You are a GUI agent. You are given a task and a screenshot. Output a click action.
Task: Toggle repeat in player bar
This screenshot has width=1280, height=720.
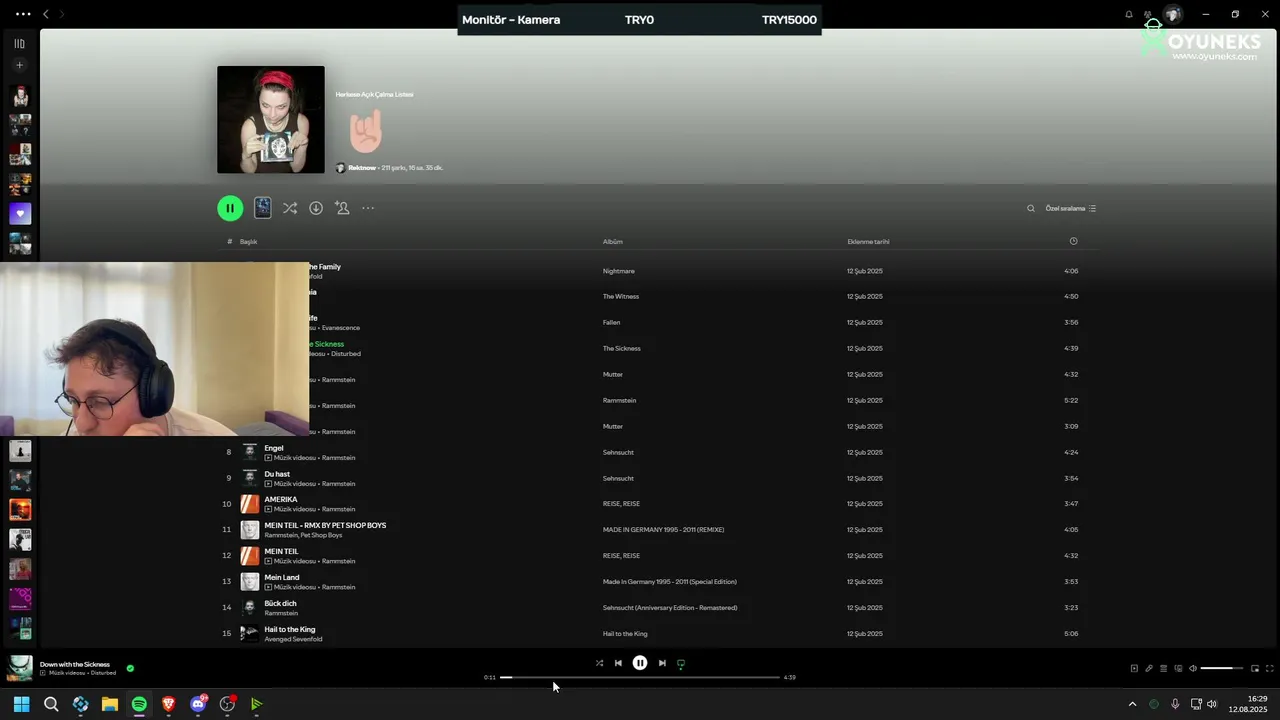tap(681, 663)
